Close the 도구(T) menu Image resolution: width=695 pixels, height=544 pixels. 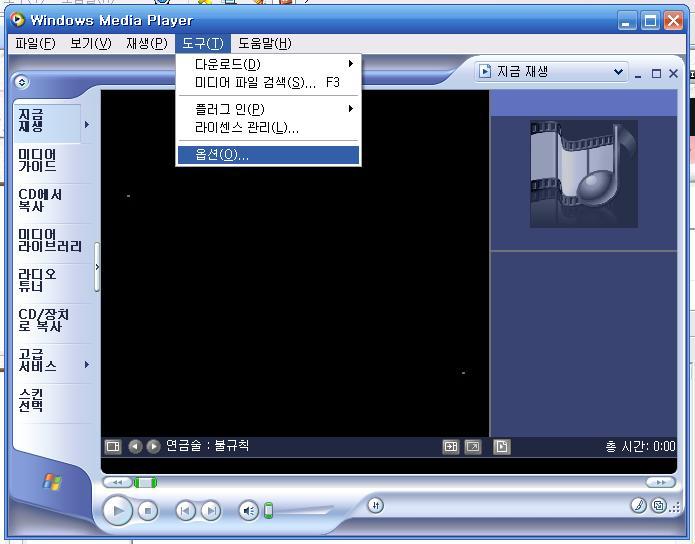203,43
